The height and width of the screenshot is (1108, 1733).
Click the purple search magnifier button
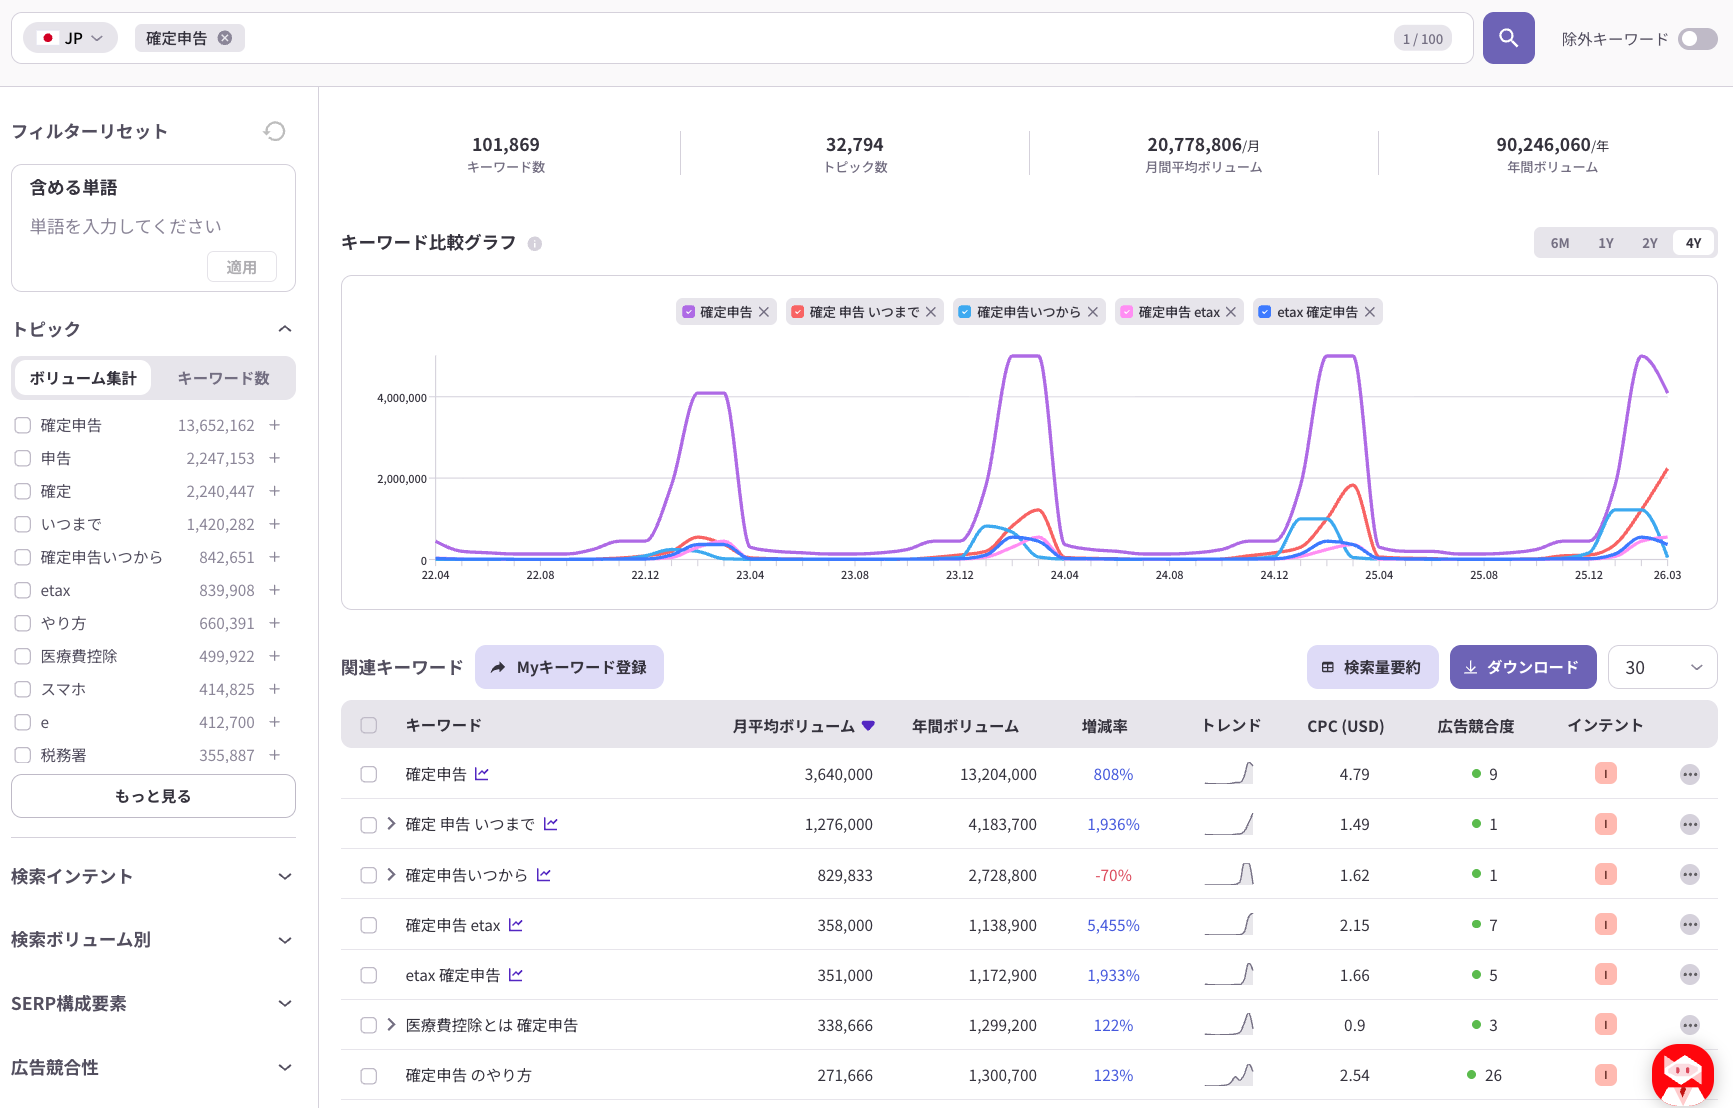point(1508,38)
